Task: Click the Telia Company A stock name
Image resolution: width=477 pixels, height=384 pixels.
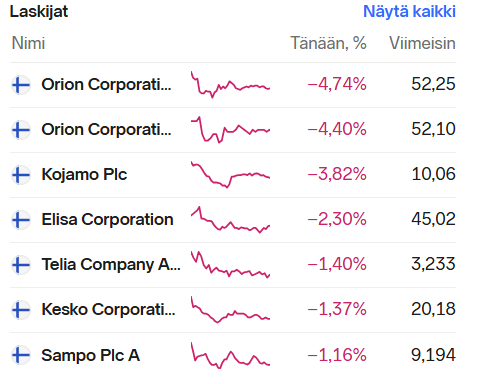Action: tap(111, 265)
